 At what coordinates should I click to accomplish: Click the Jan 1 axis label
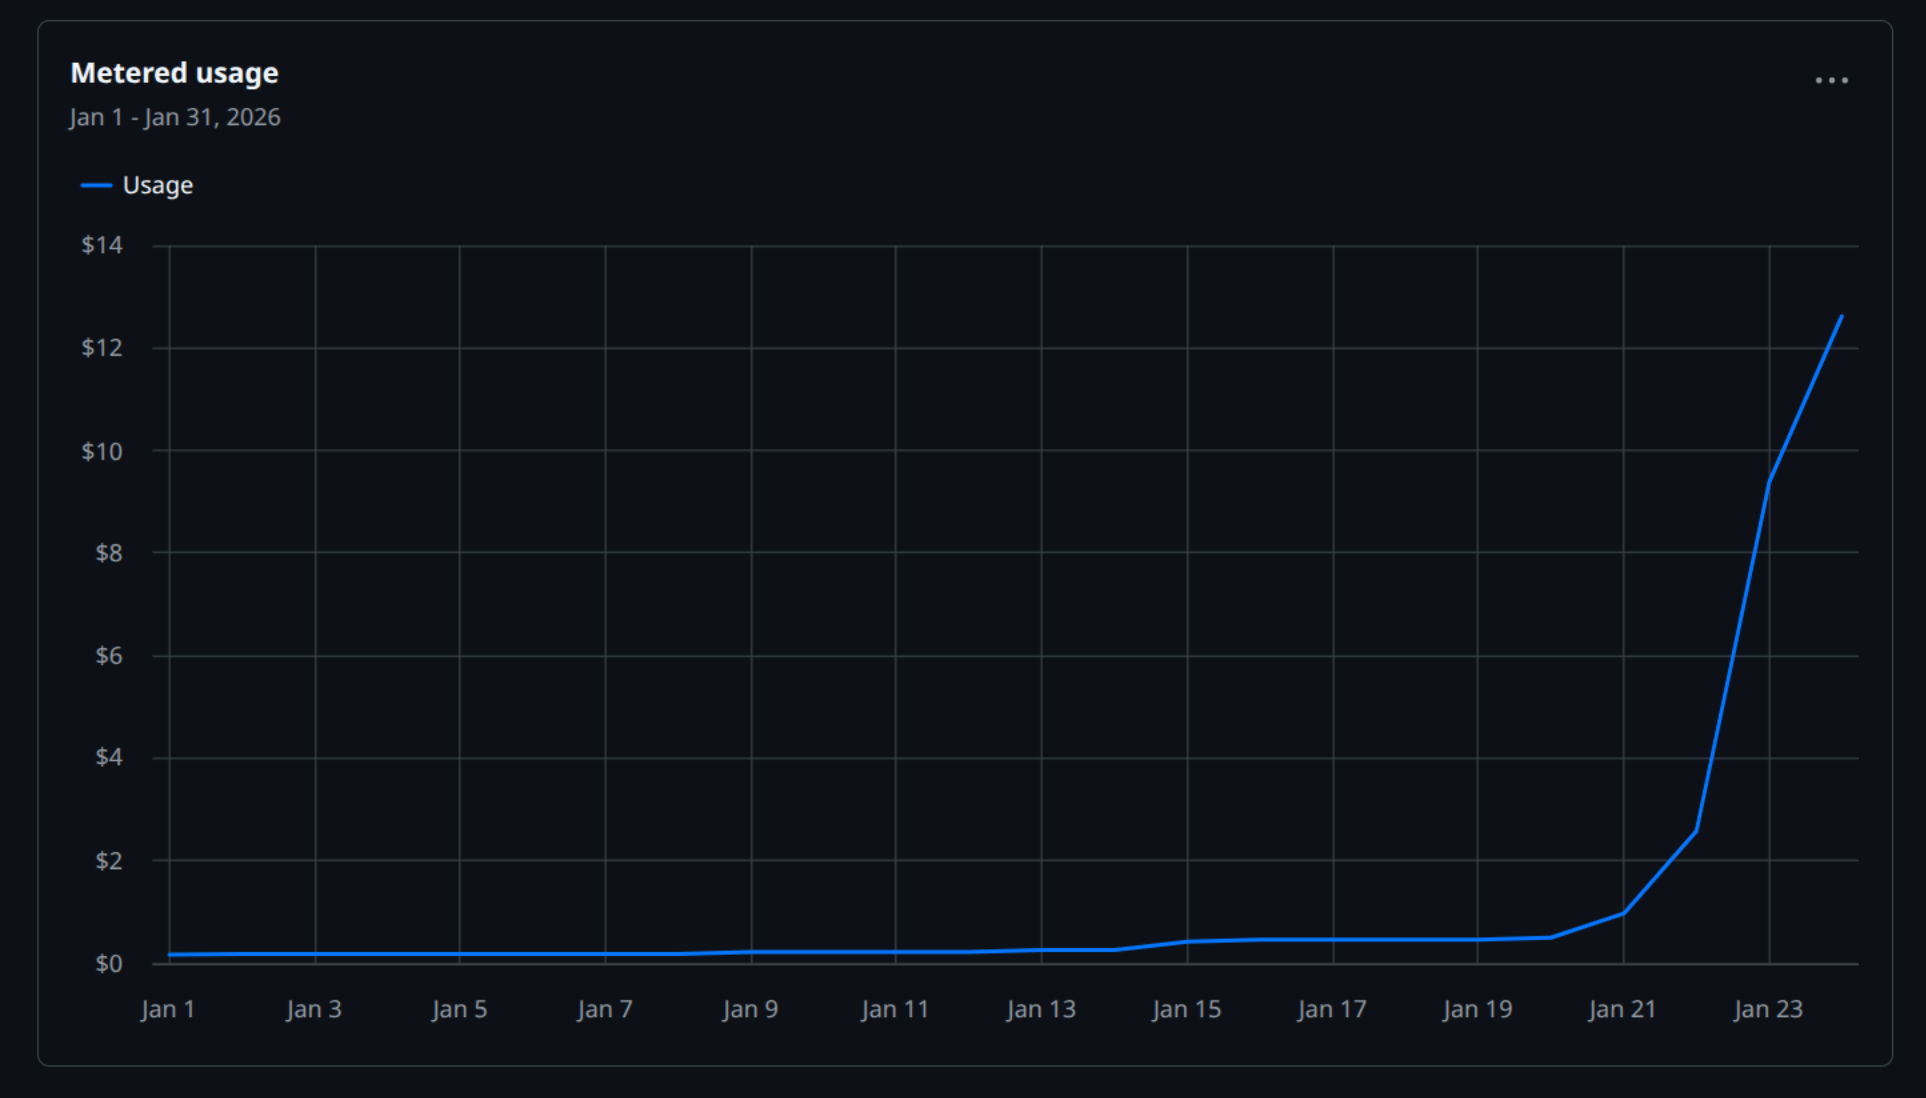[168, 1009]
